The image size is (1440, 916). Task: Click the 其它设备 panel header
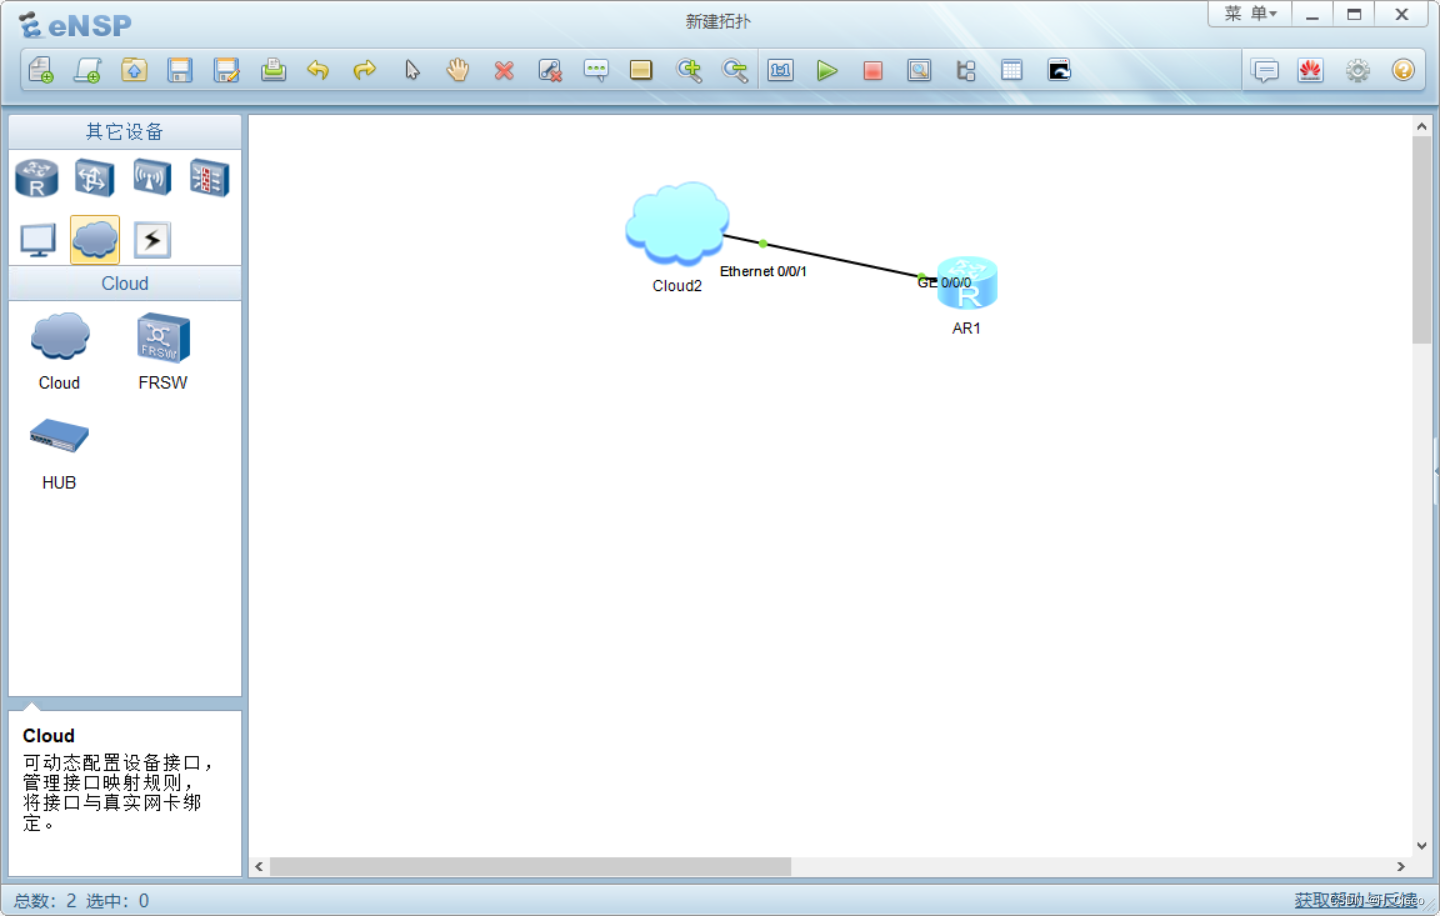coord(125,132)
